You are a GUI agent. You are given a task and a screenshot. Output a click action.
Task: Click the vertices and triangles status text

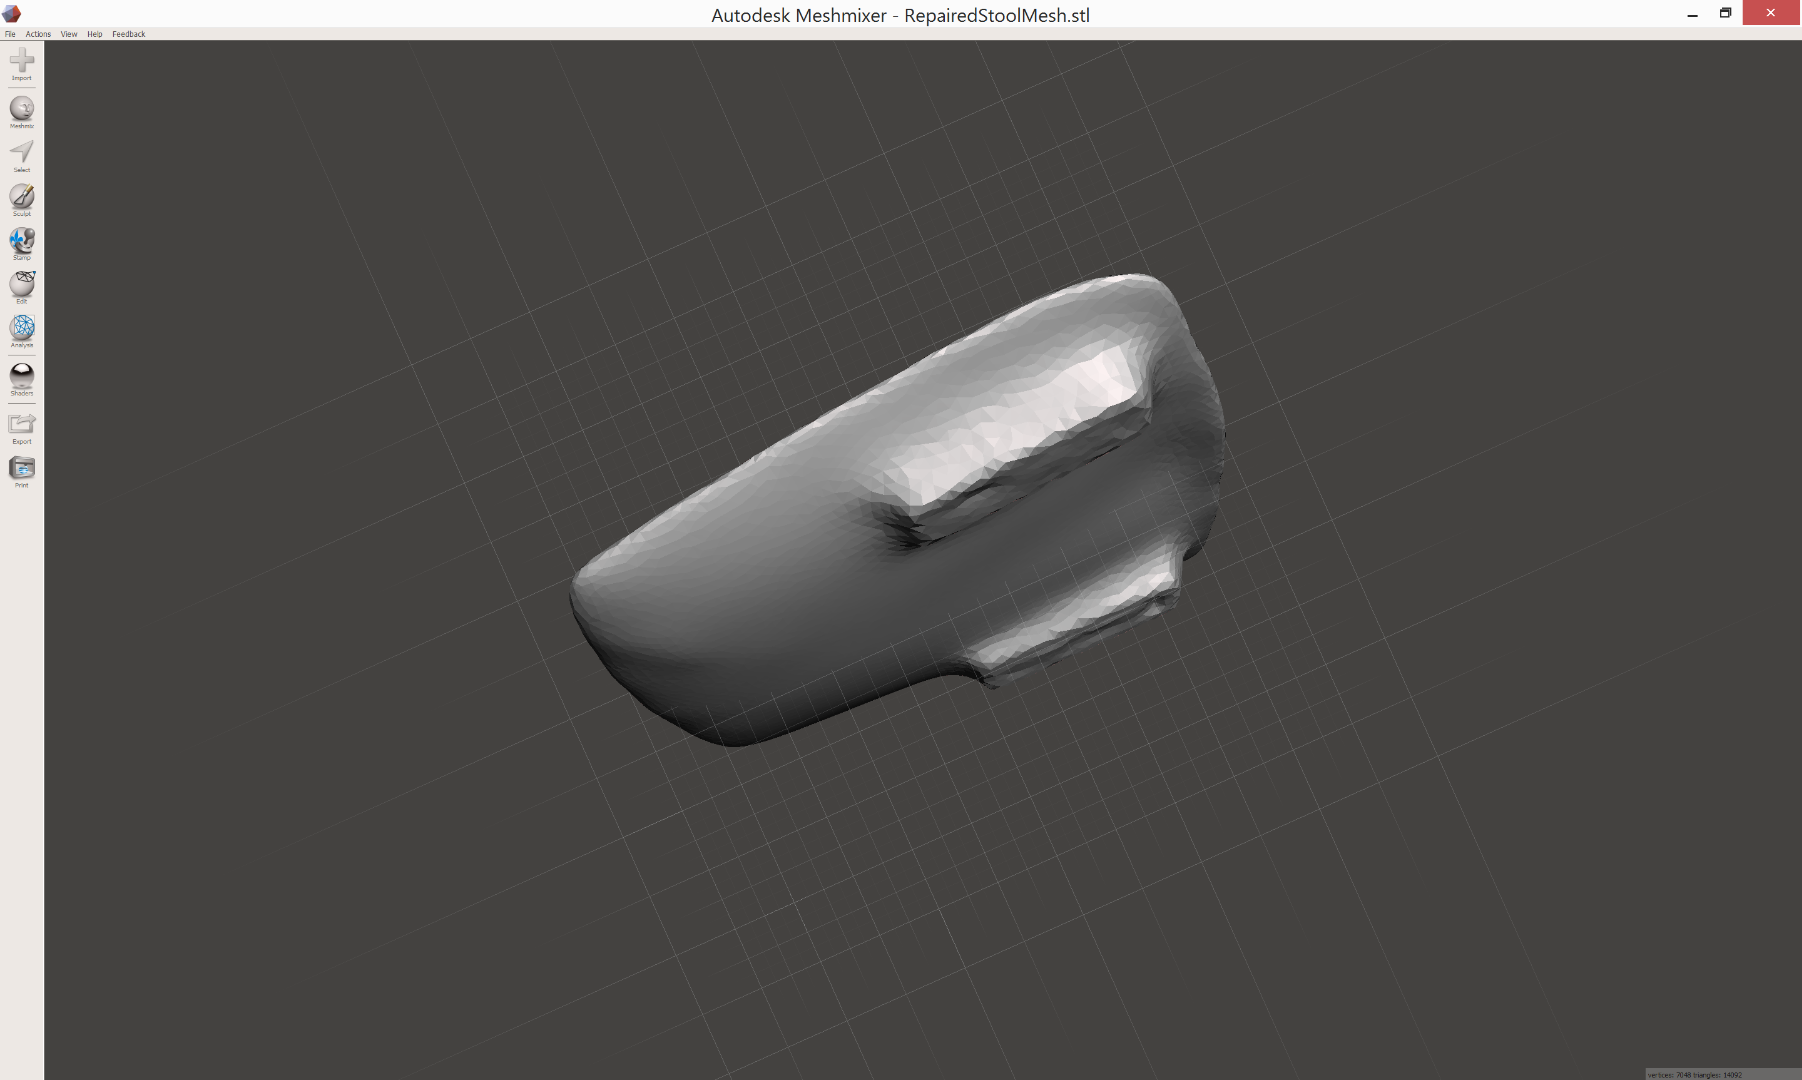click(x=1694, y=1075)
